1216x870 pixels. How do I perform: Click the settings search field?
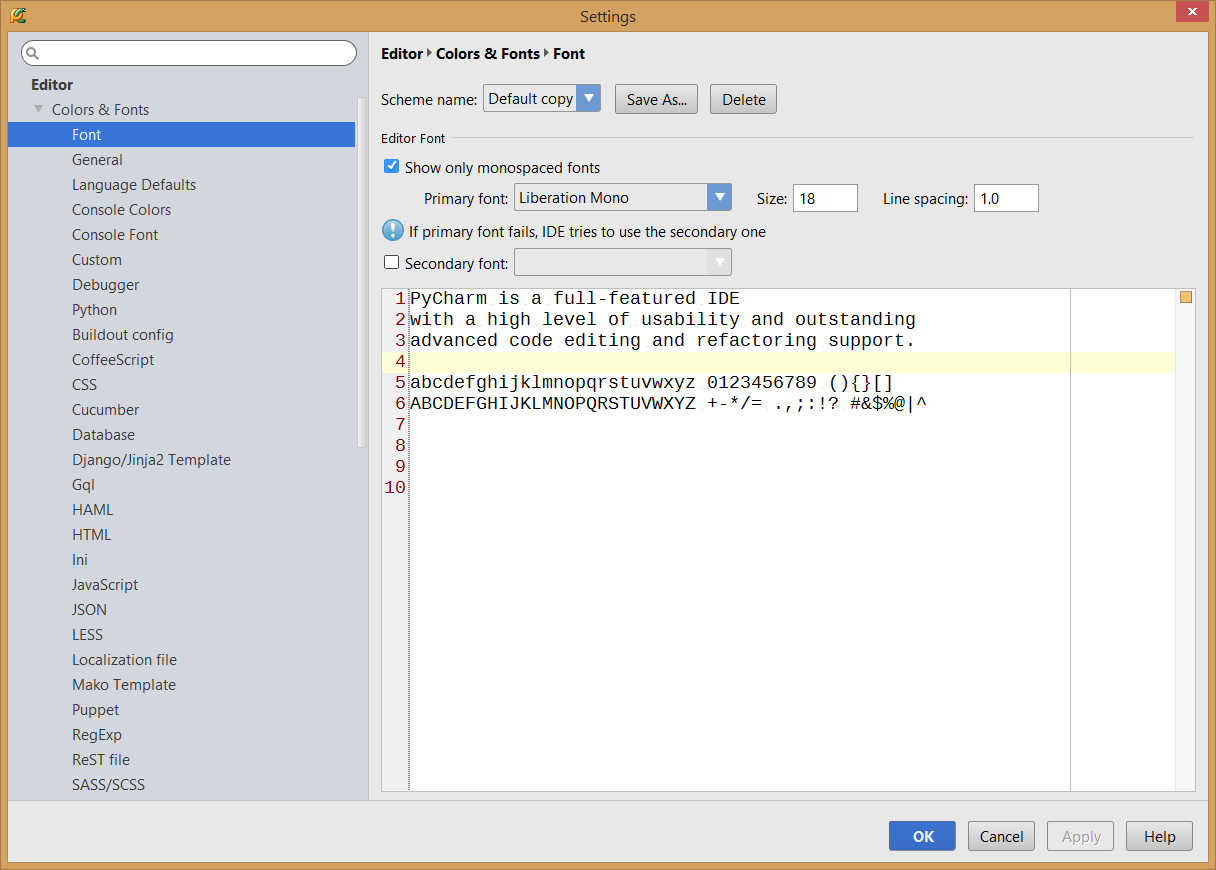189,53
